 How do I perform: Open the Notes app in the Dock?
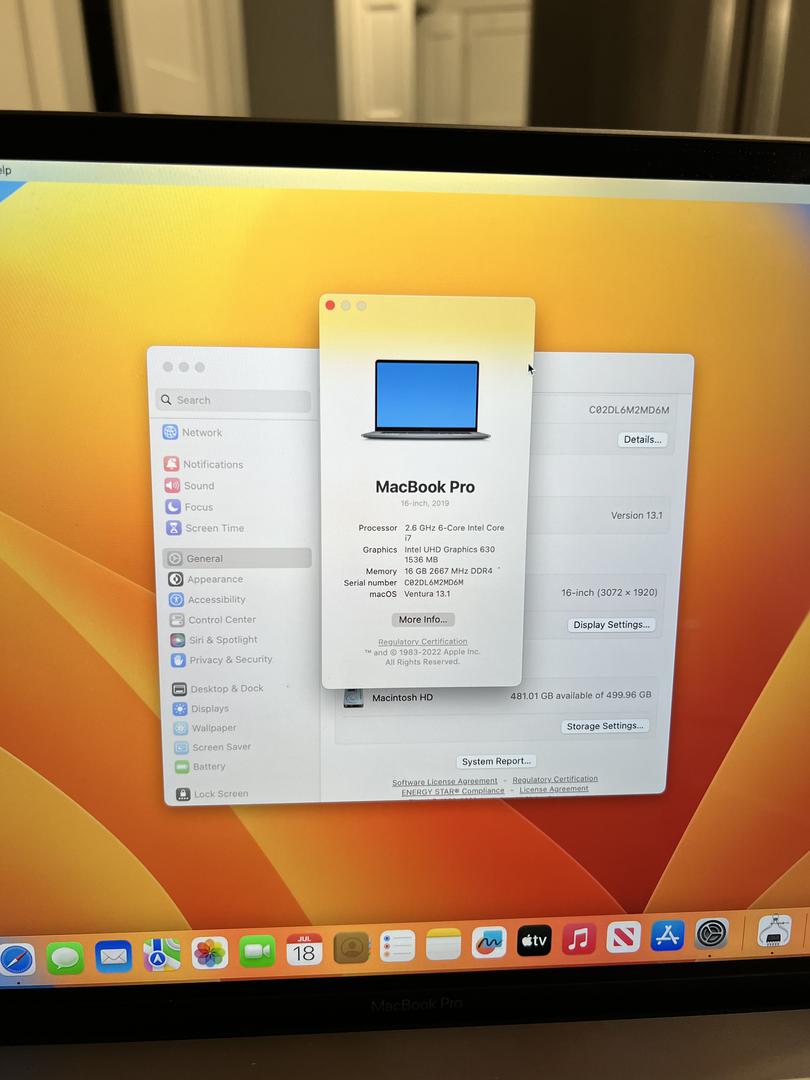(x=443, y=944)
